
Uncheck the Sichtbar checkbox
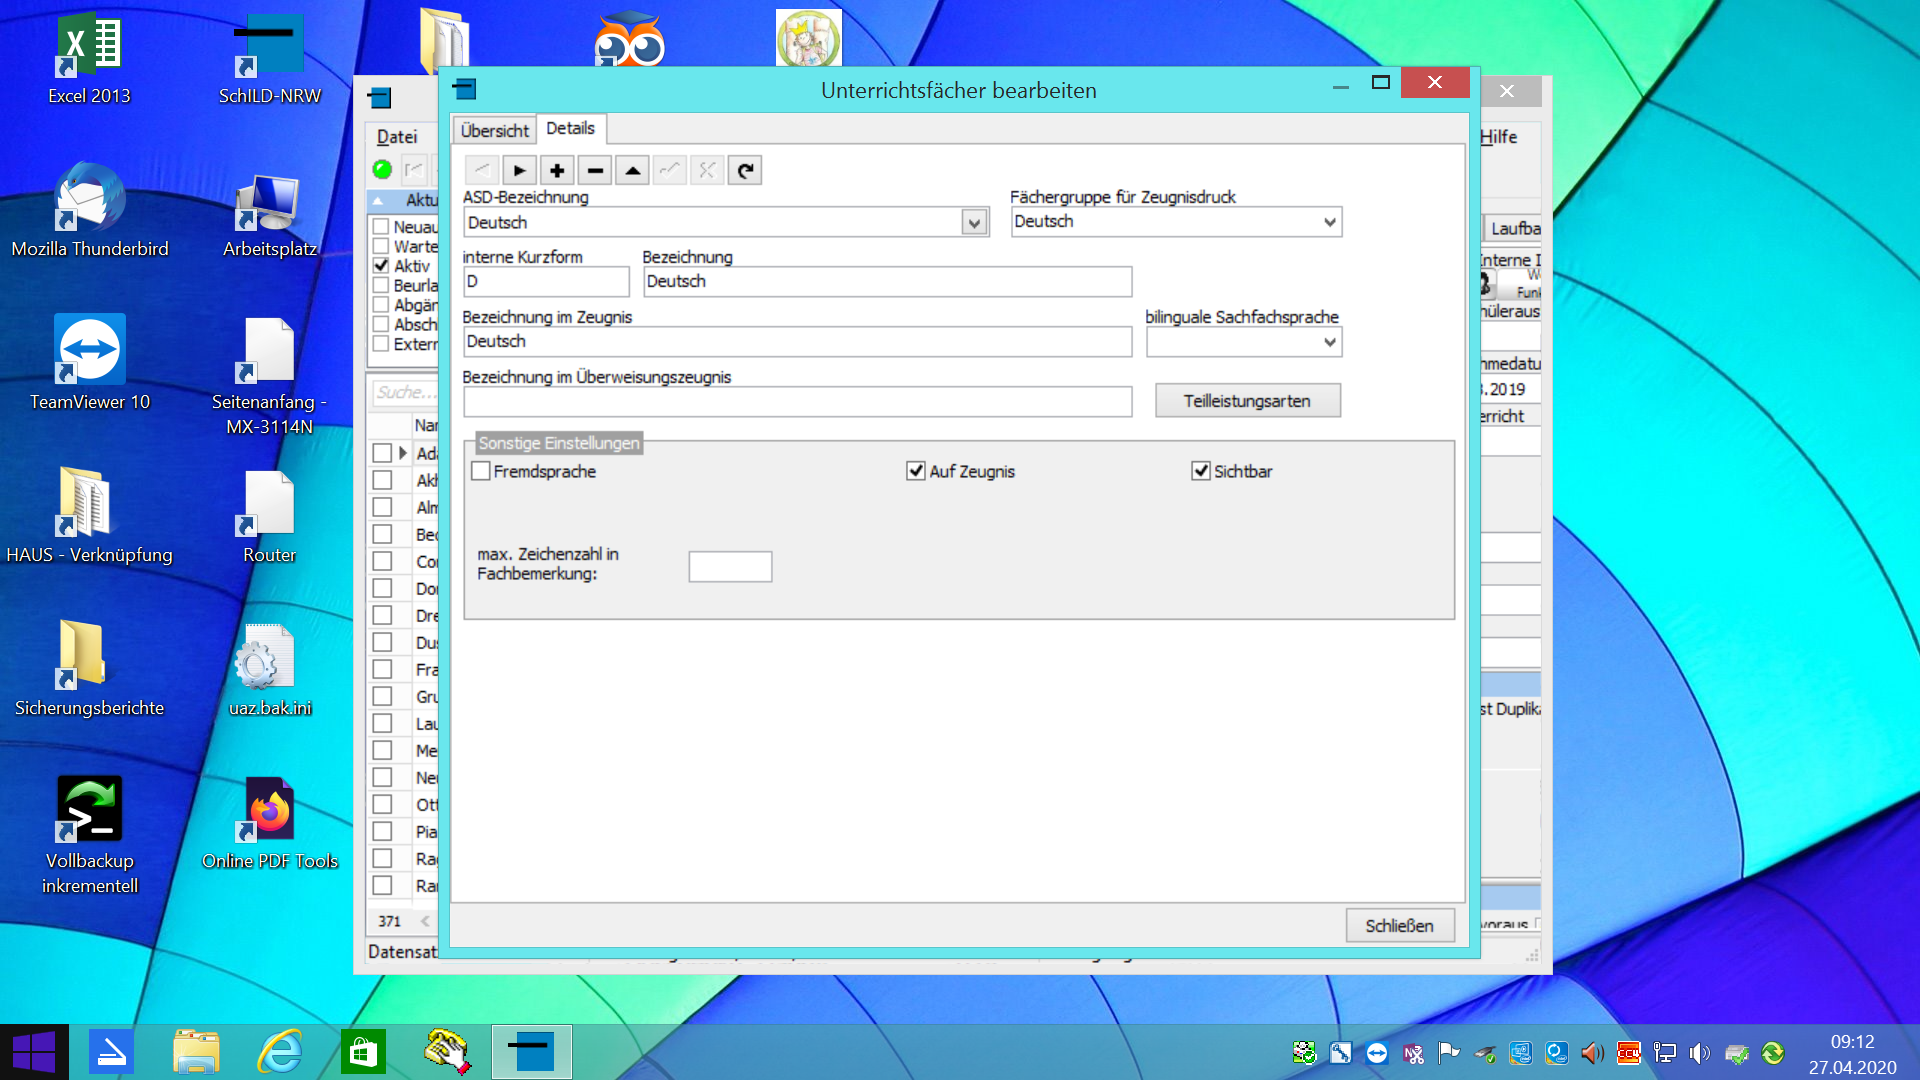click(1201, 471)
